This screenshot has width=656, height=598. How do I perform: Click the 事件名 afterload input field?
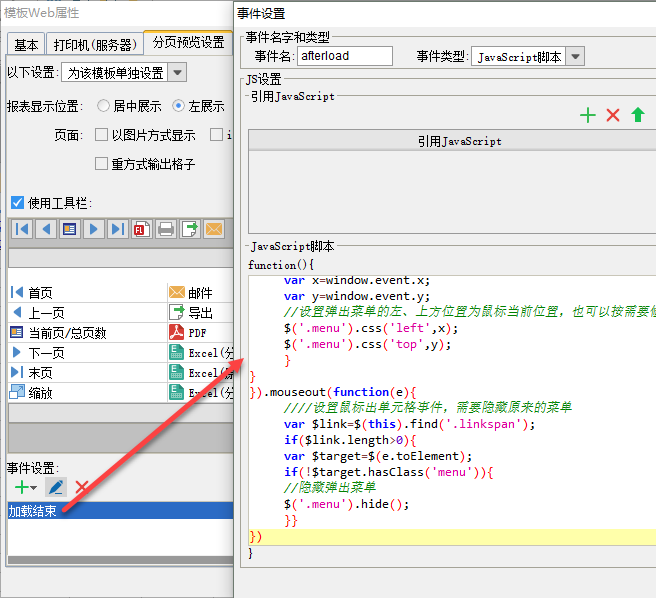pos(345,56)
